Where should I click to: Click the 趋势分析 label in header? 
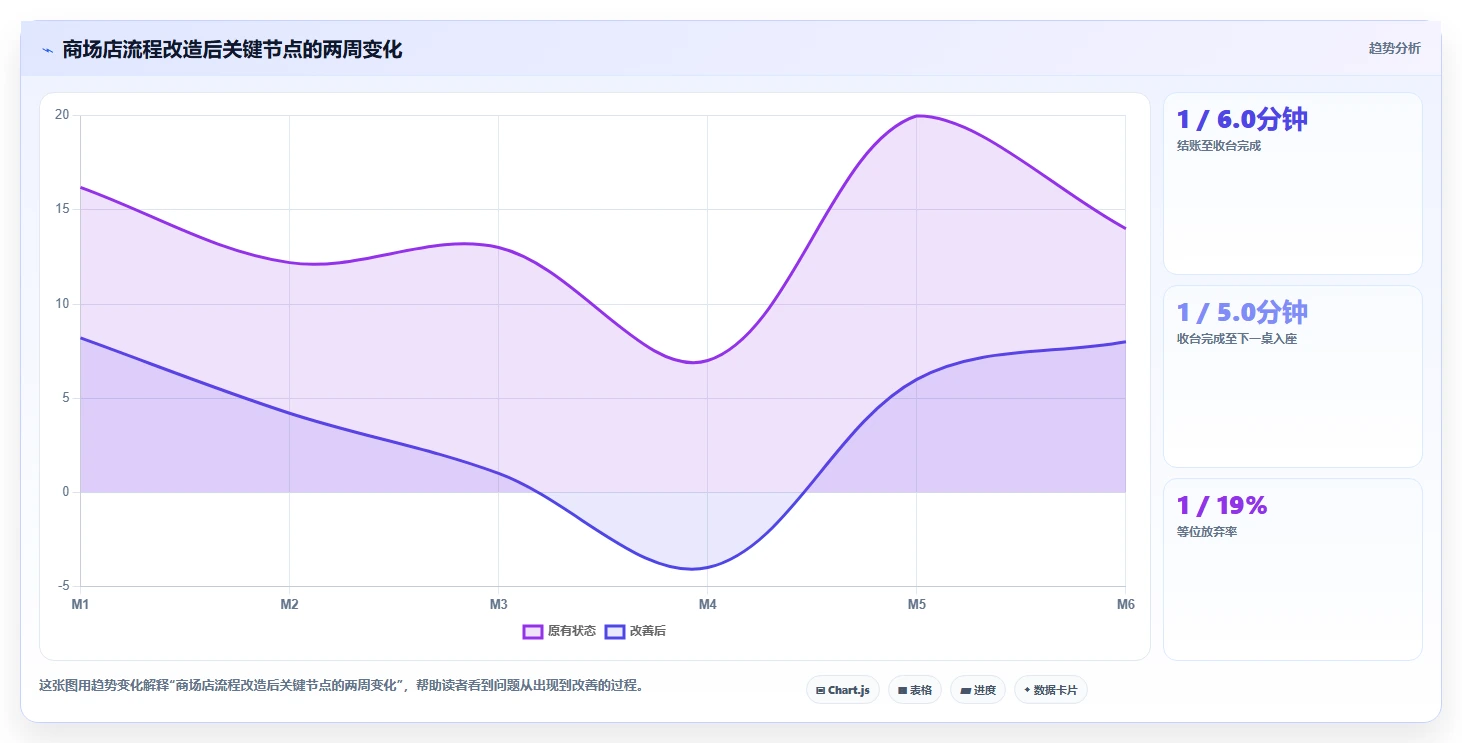pos(1394,49)
